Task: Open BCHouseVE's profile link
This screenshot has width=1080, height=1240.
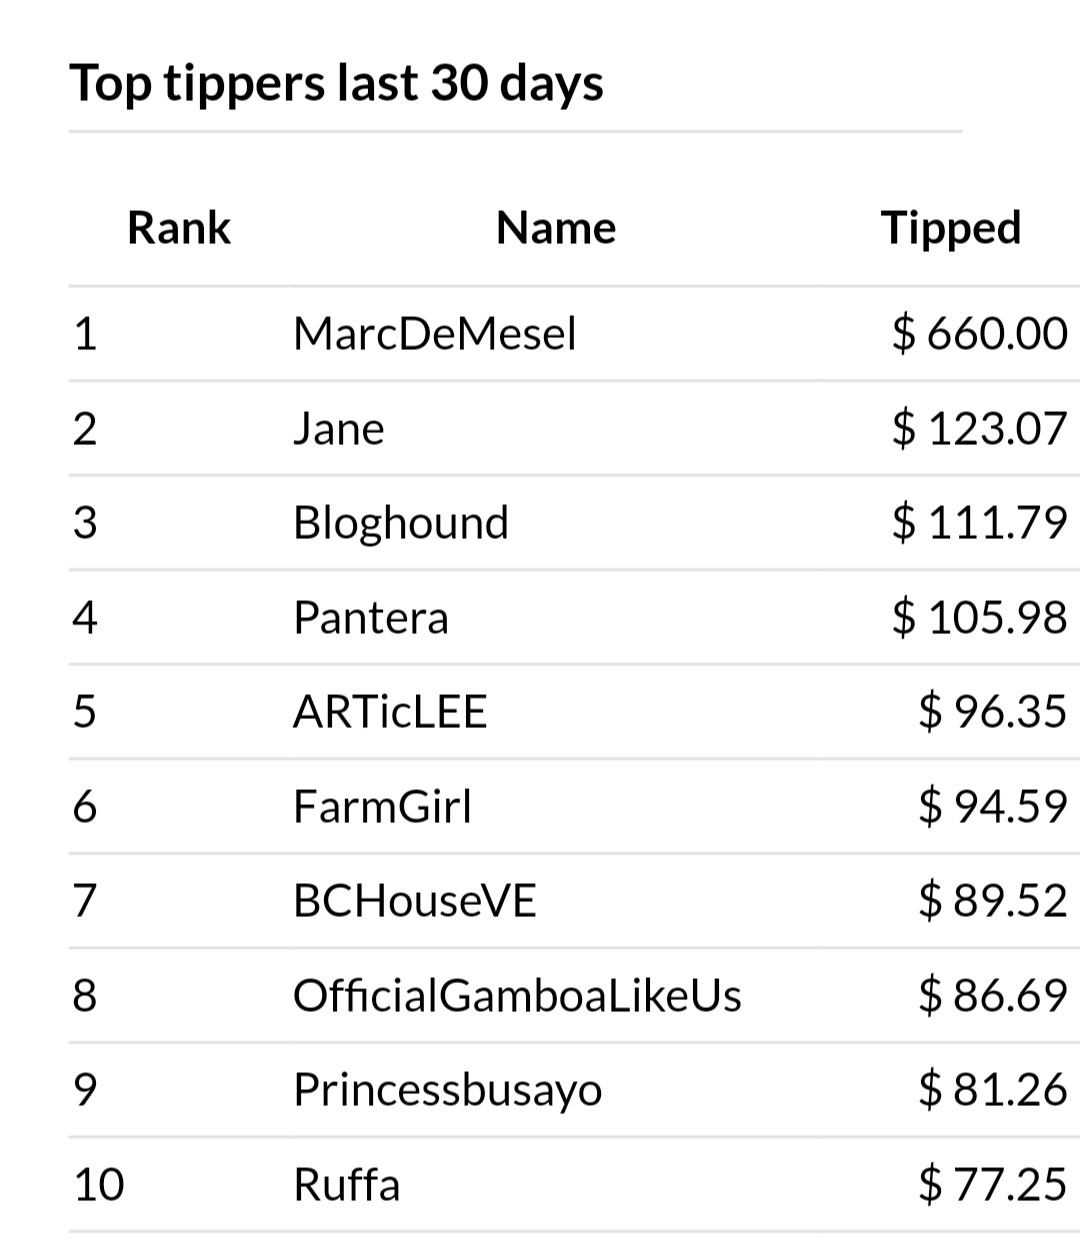Action: (415, 901)
